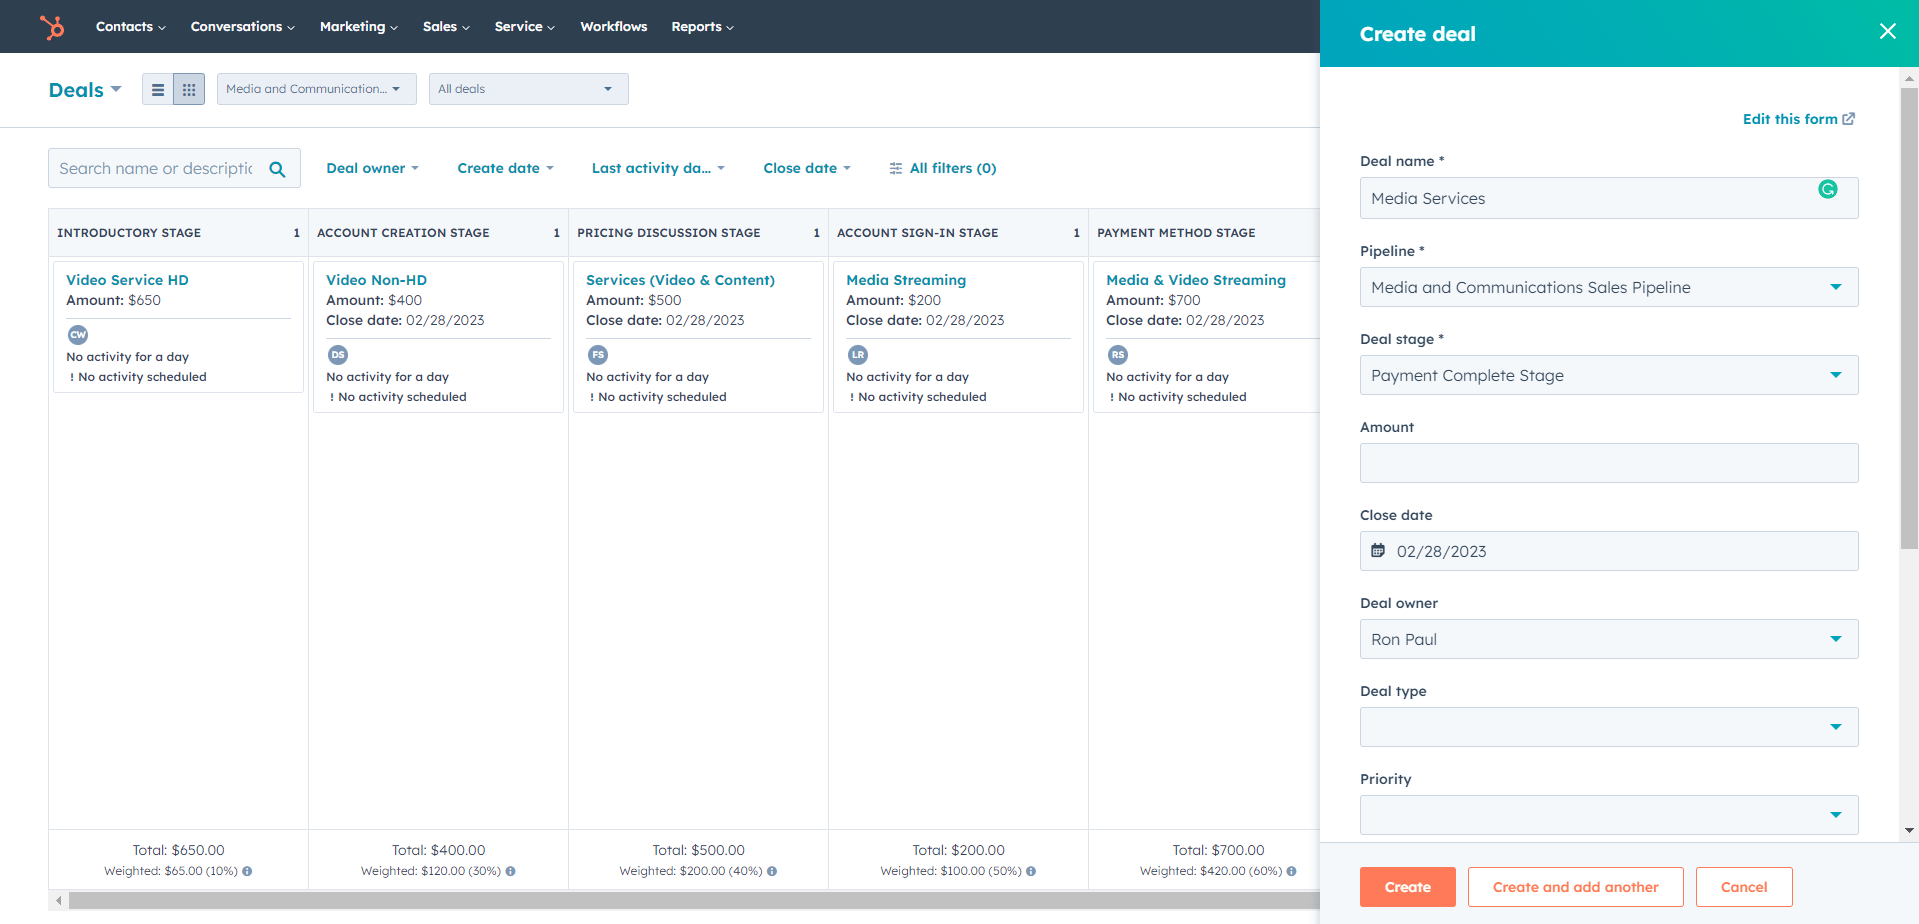This screenshot has width=1919, height=924.
Task: Open the Sales menu
Action: (446, 27)
